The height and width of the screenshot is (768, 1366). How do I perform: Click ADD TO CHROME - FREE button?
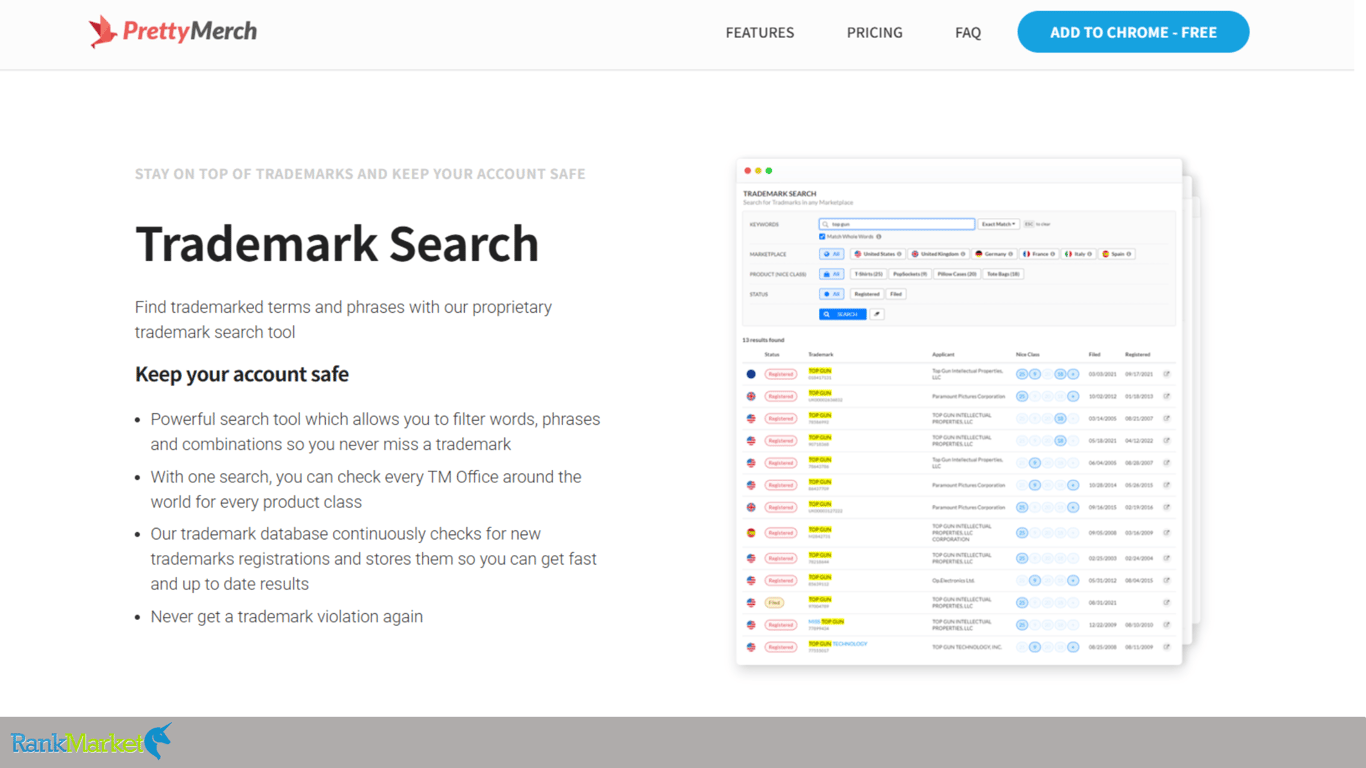pyautogui.click(x=1133, y=32)
